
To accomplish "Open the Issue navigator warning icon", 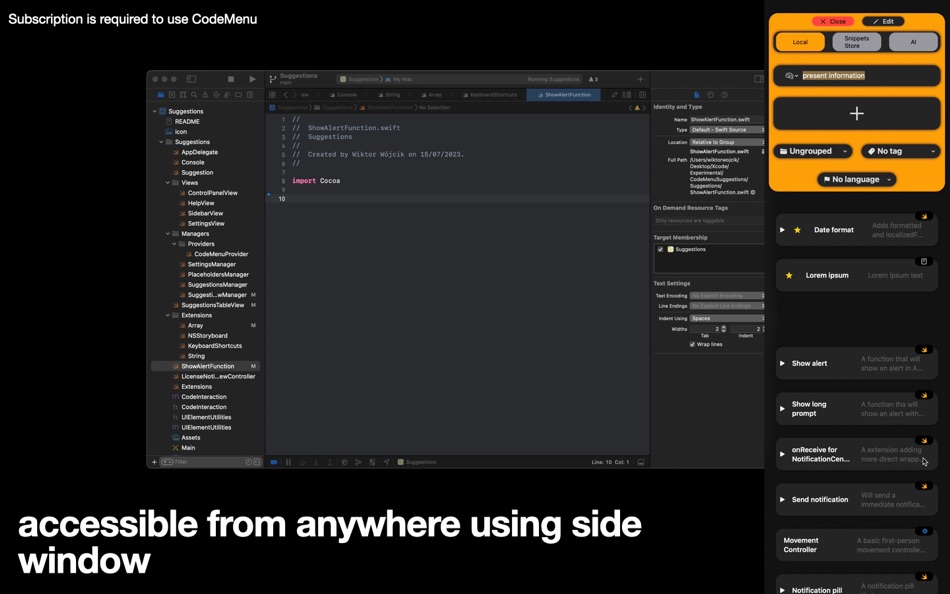I will 205,95.
